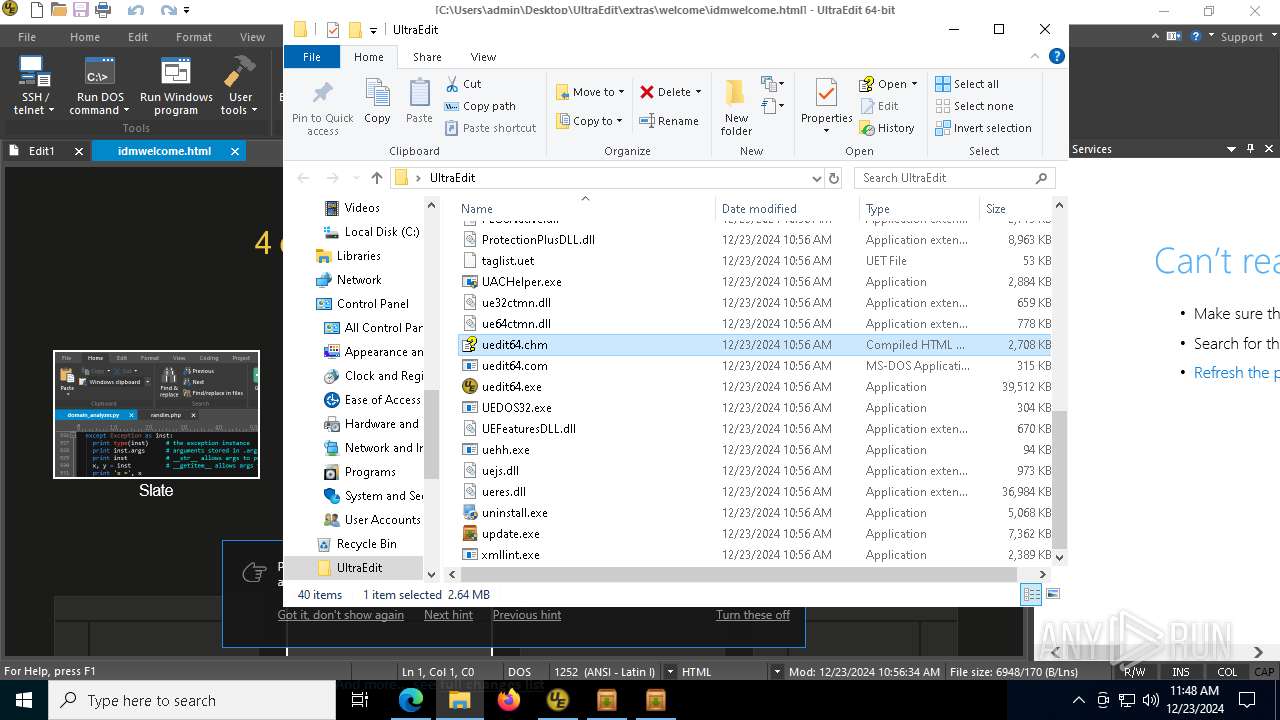Click the Edit command in Open group
This screenshot has height=720, width=1280.
pos(878,106)
